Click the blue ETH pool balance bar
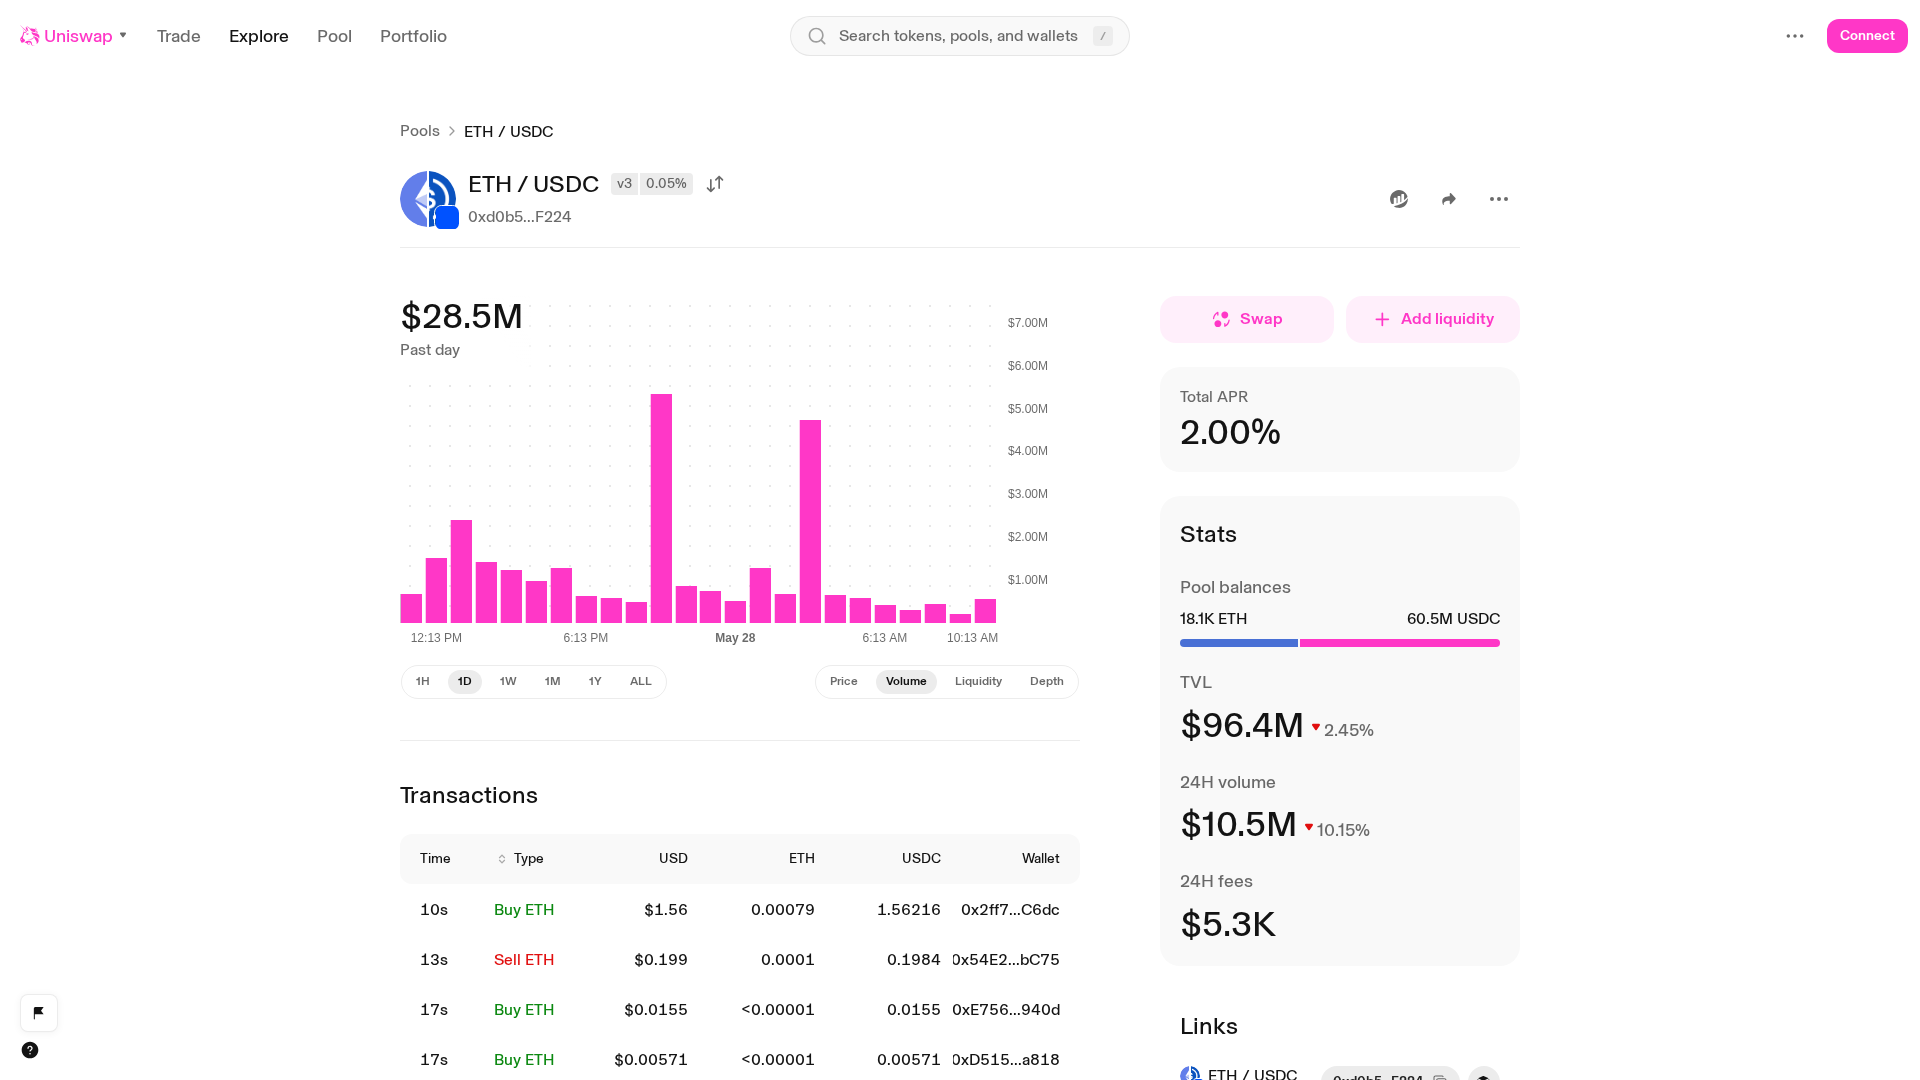Viewport: 1920px width, 1080px height. tap(1239, 643)
